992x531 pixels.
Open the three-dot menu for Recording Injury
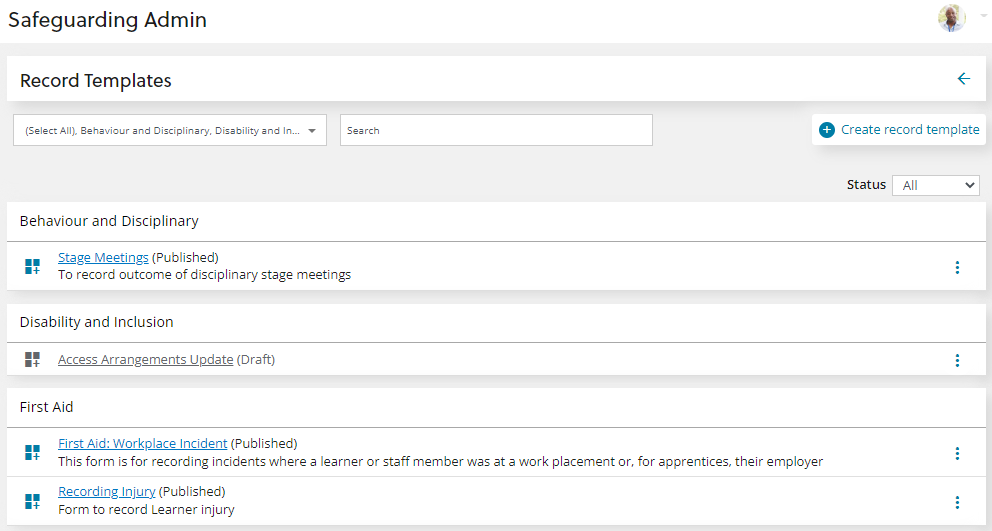[957, 502]
